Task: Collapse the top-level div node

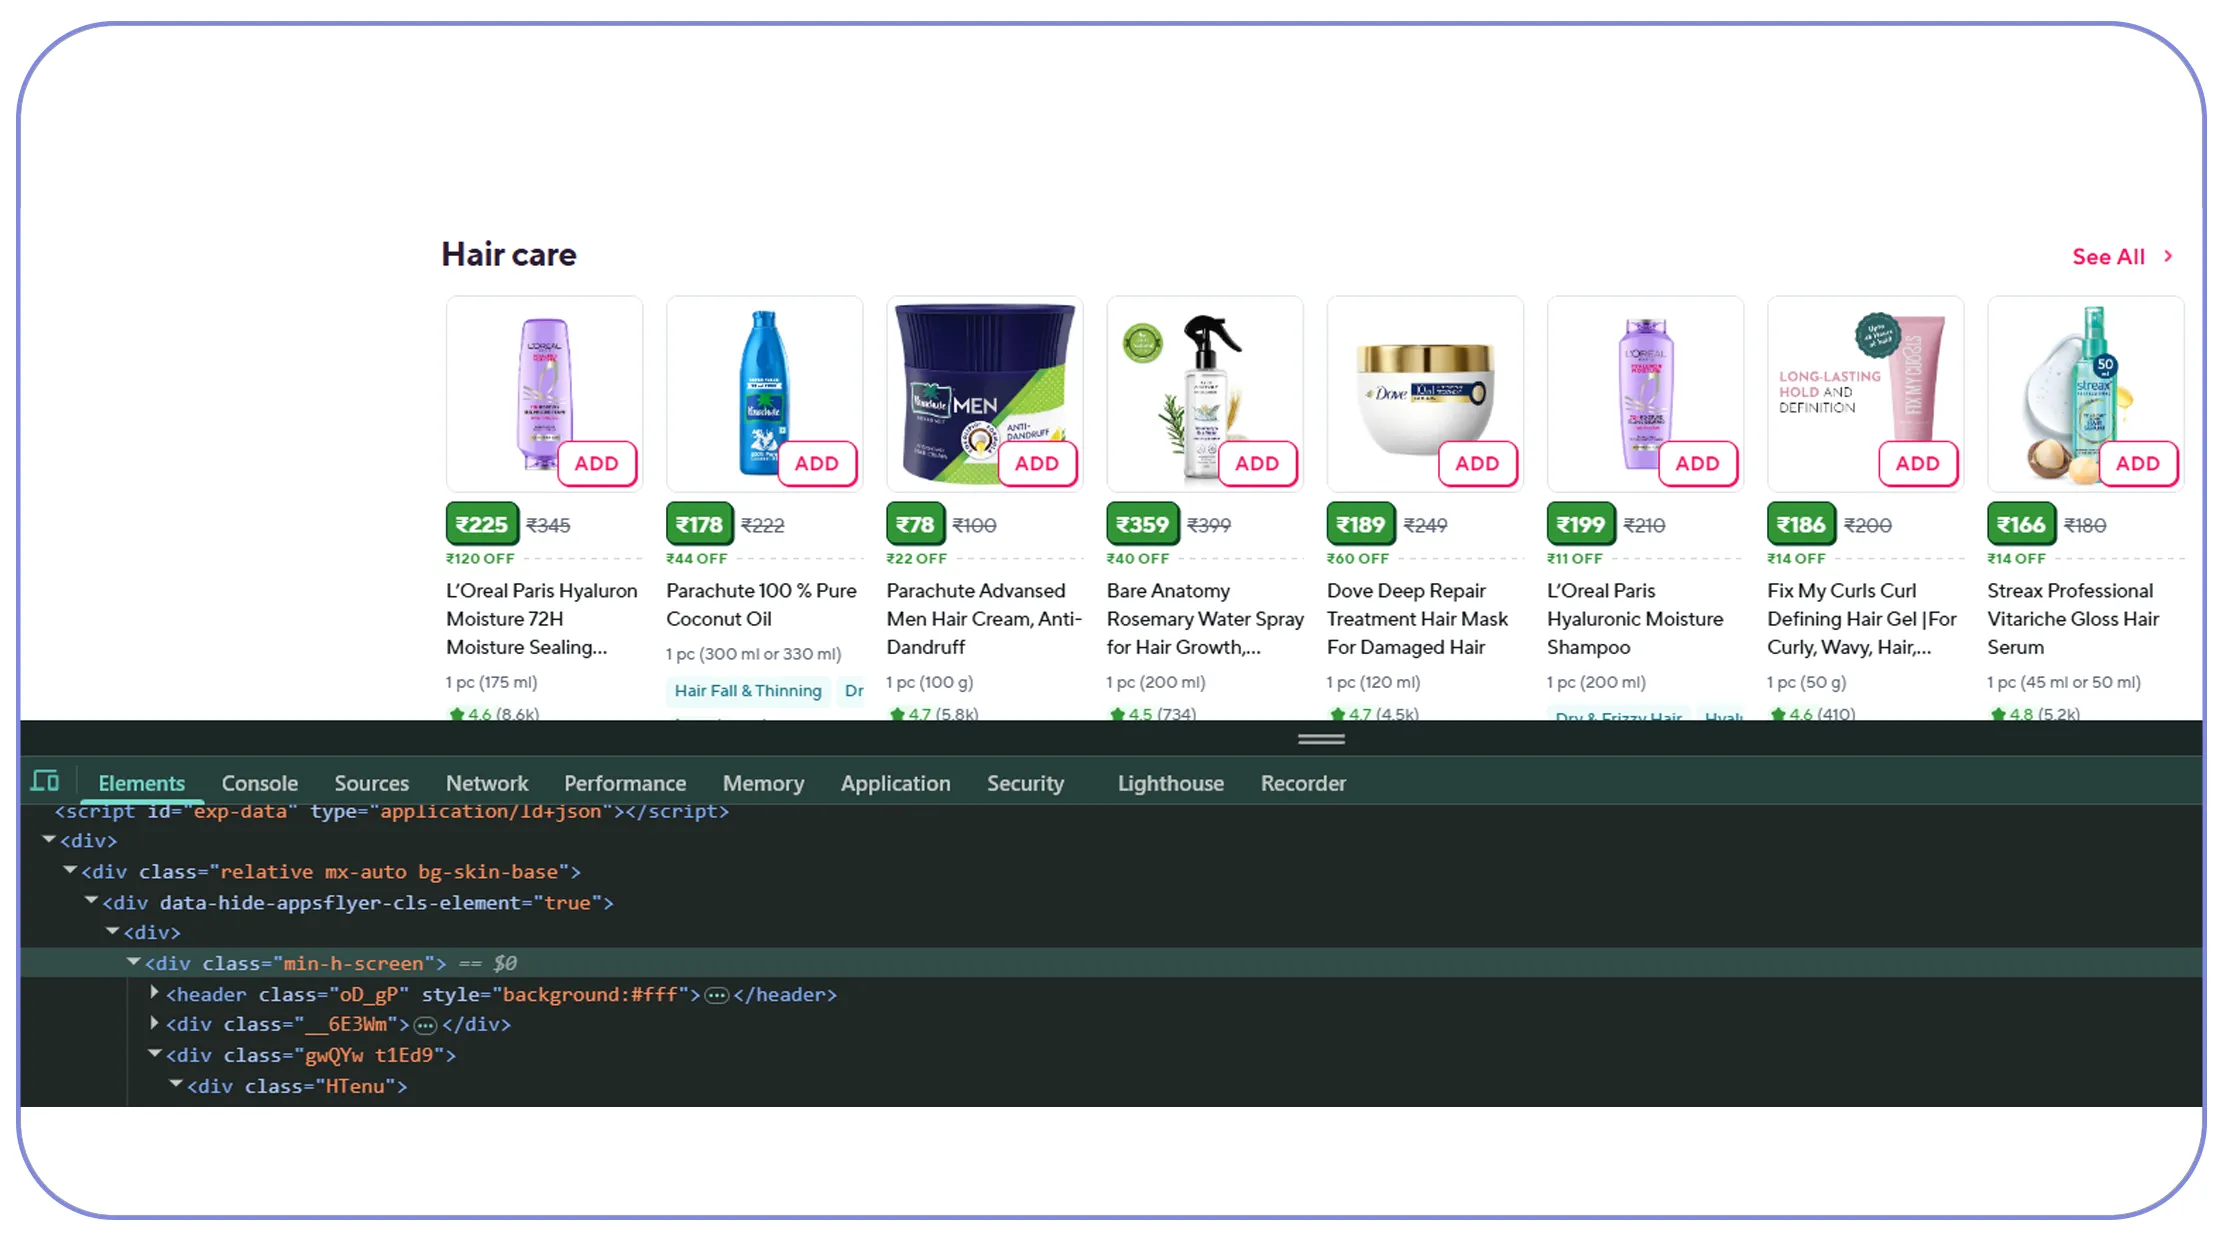Action: tap(48, 840)
